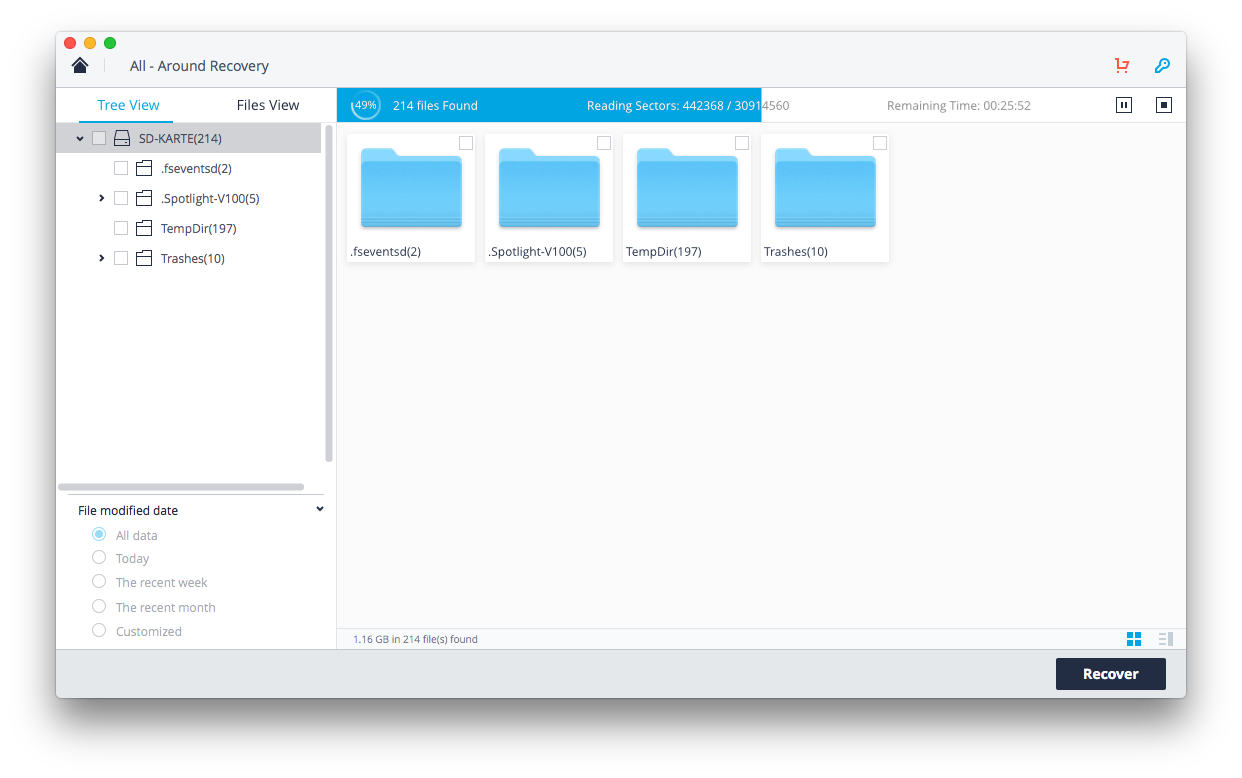Viewport: 1242px width, 778px height.
Task: Click the horizontal scrollbar under the tree
Action: (181, 487)
